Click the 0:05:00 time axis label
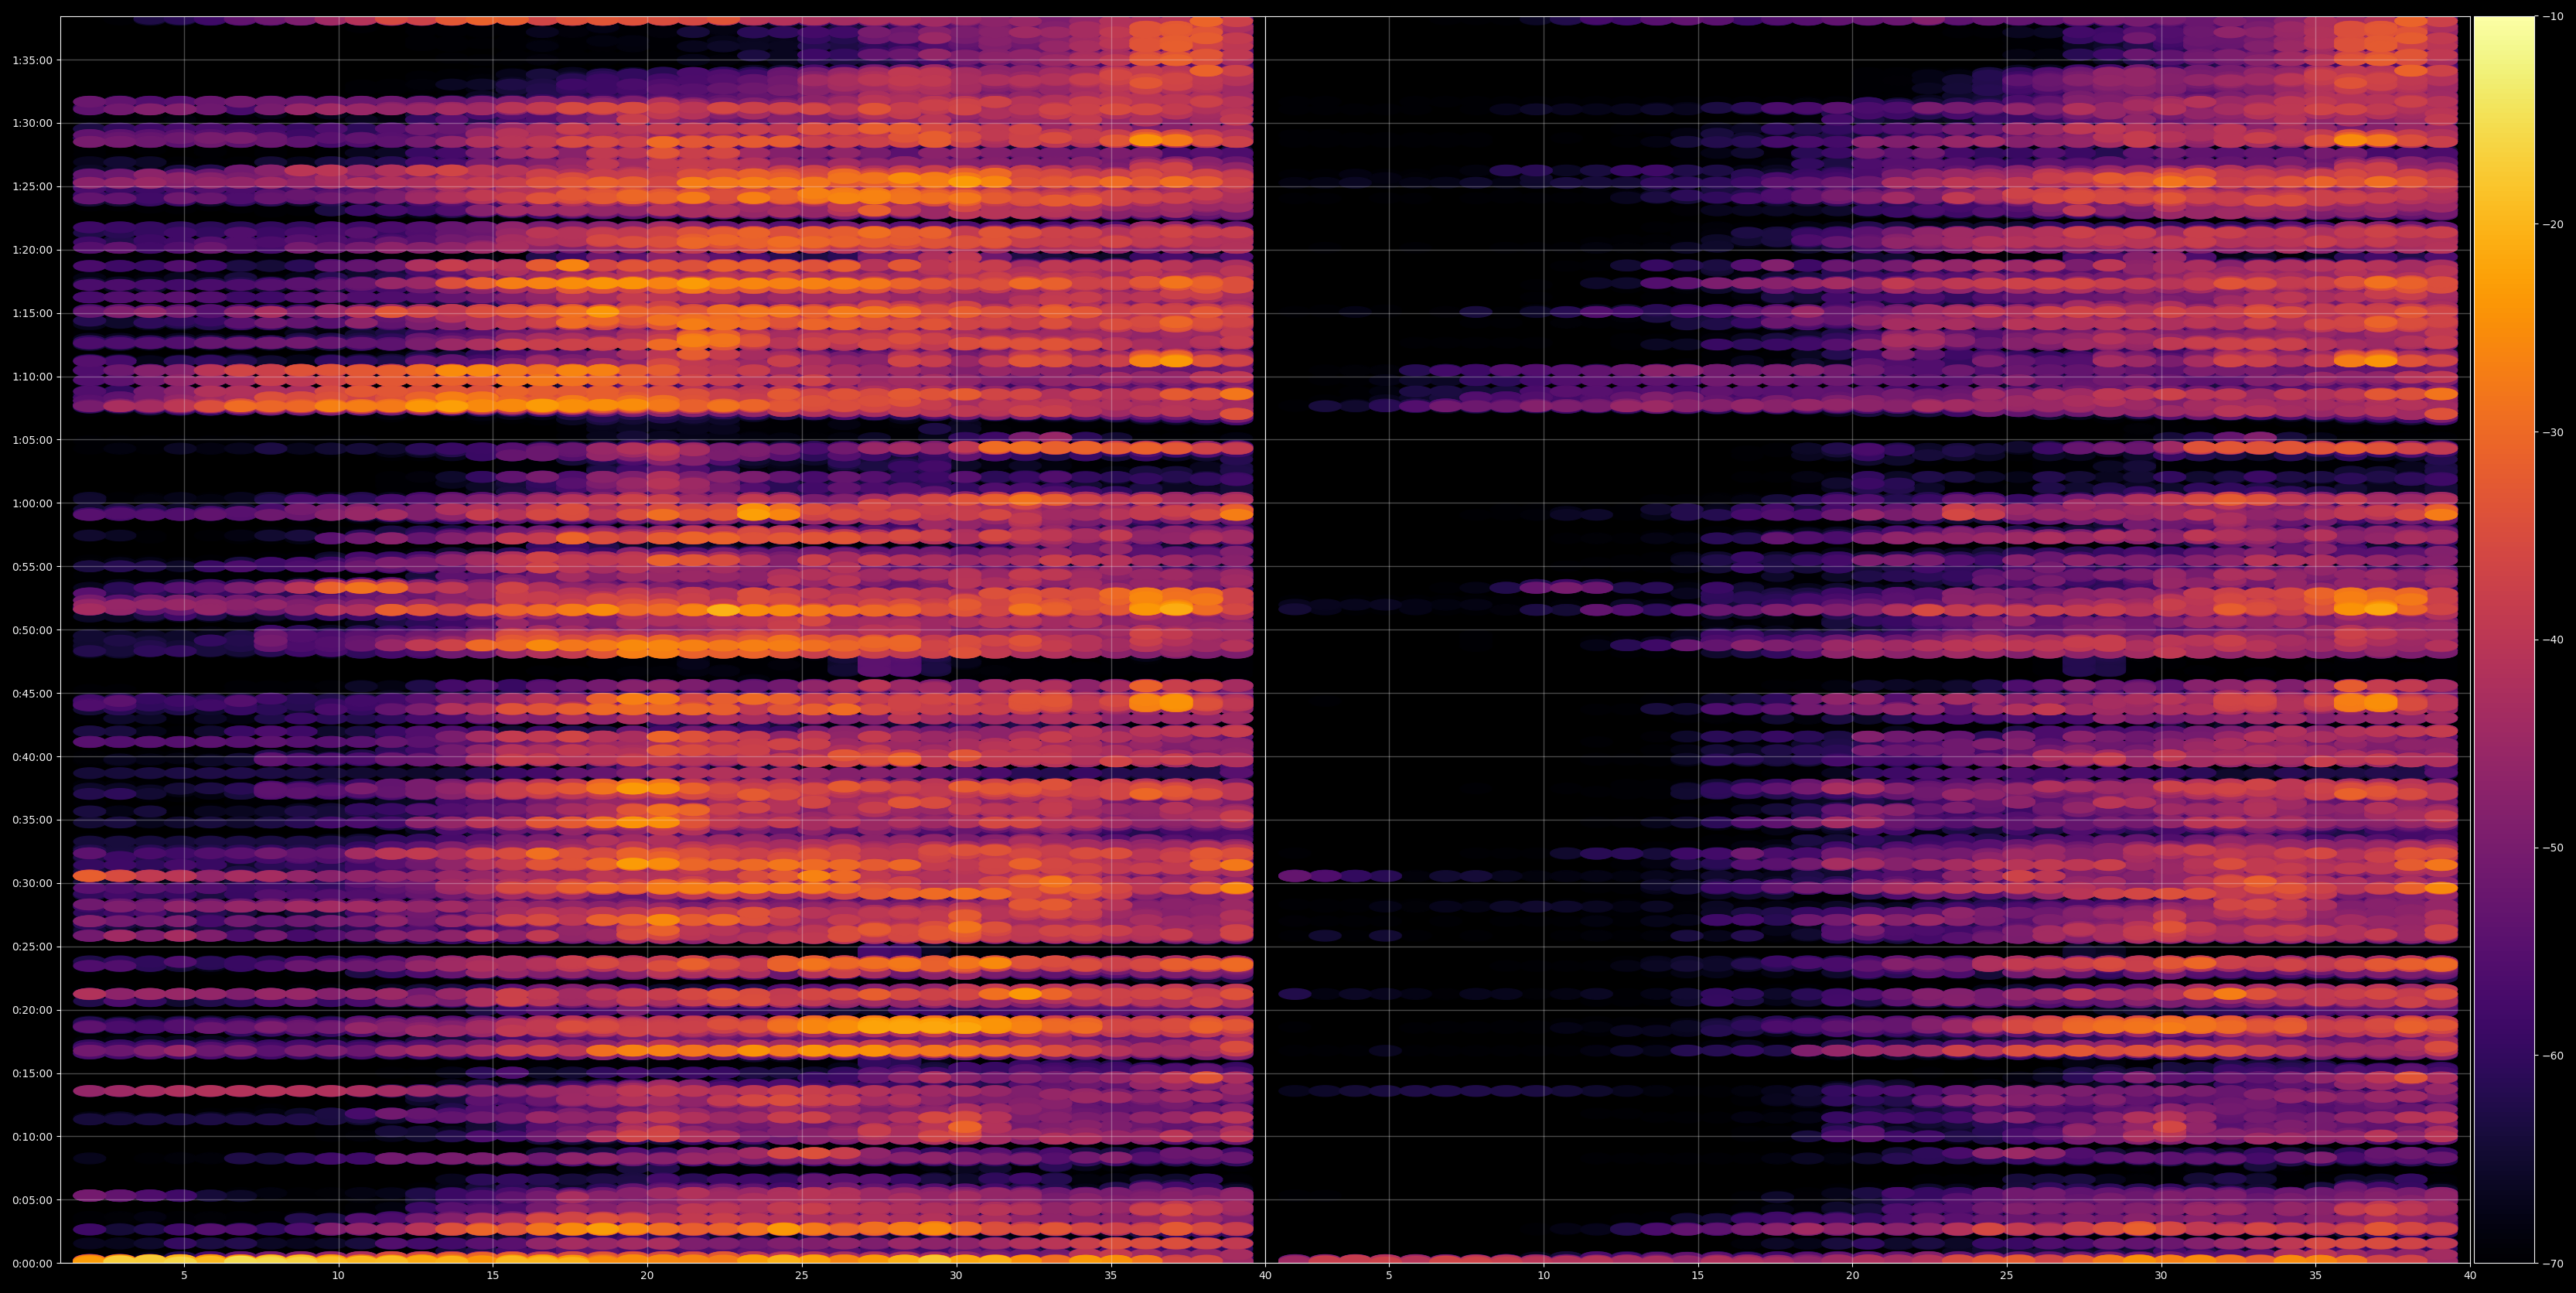 click(32, 1200)
